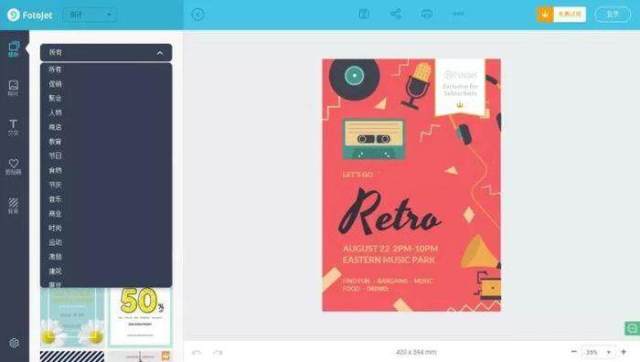Select the Text tool in the sidebar

click(x=13, y=127)
